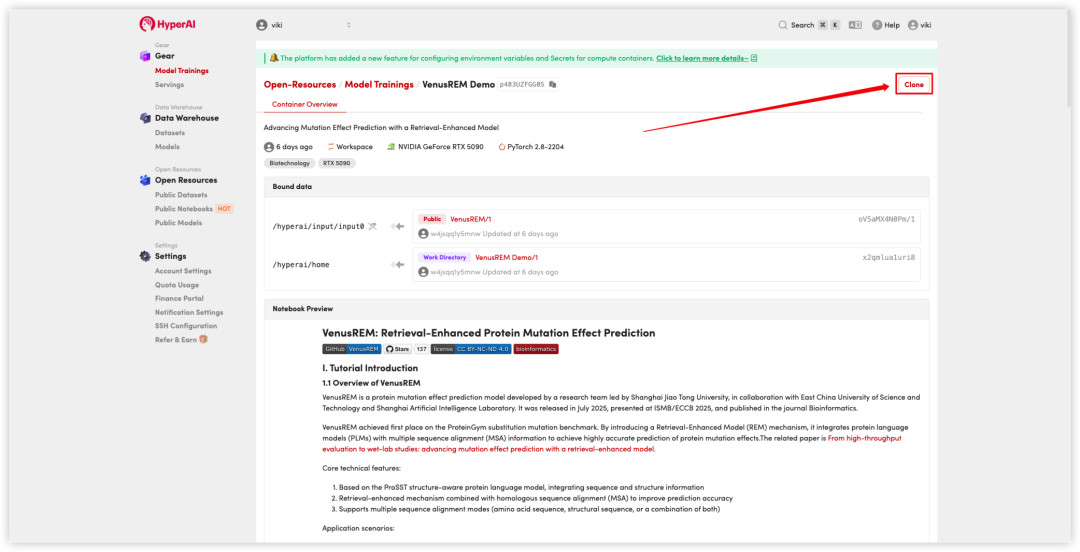Click the user avatar under VenusREM/1
This screenshot has height=552, width=1080.
424,234
